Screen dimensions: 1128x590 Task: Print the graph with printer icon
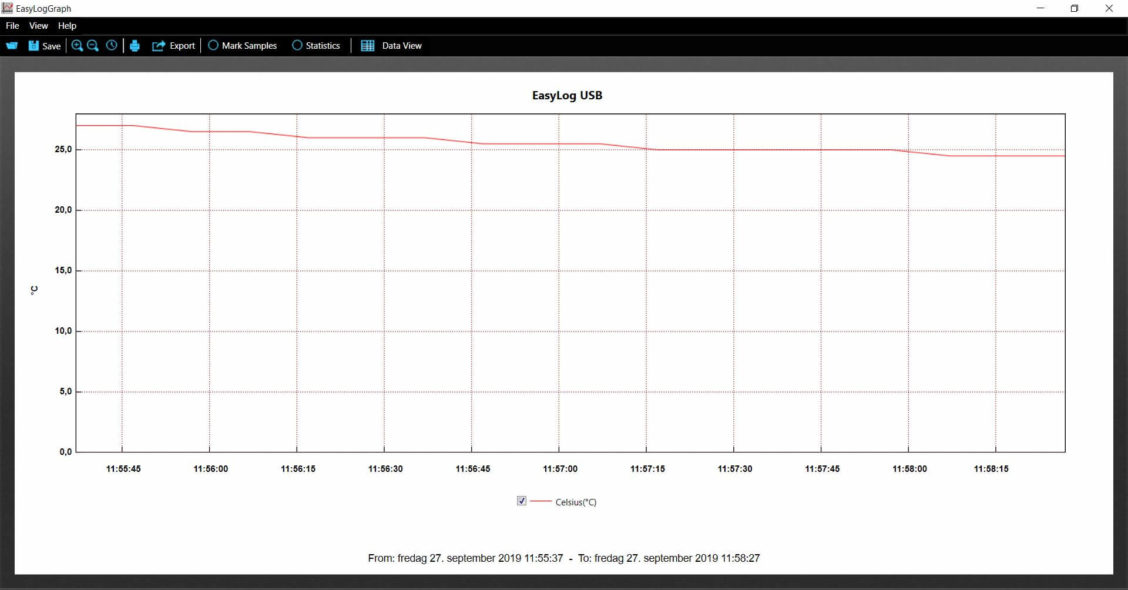click(x=135, y=46)
